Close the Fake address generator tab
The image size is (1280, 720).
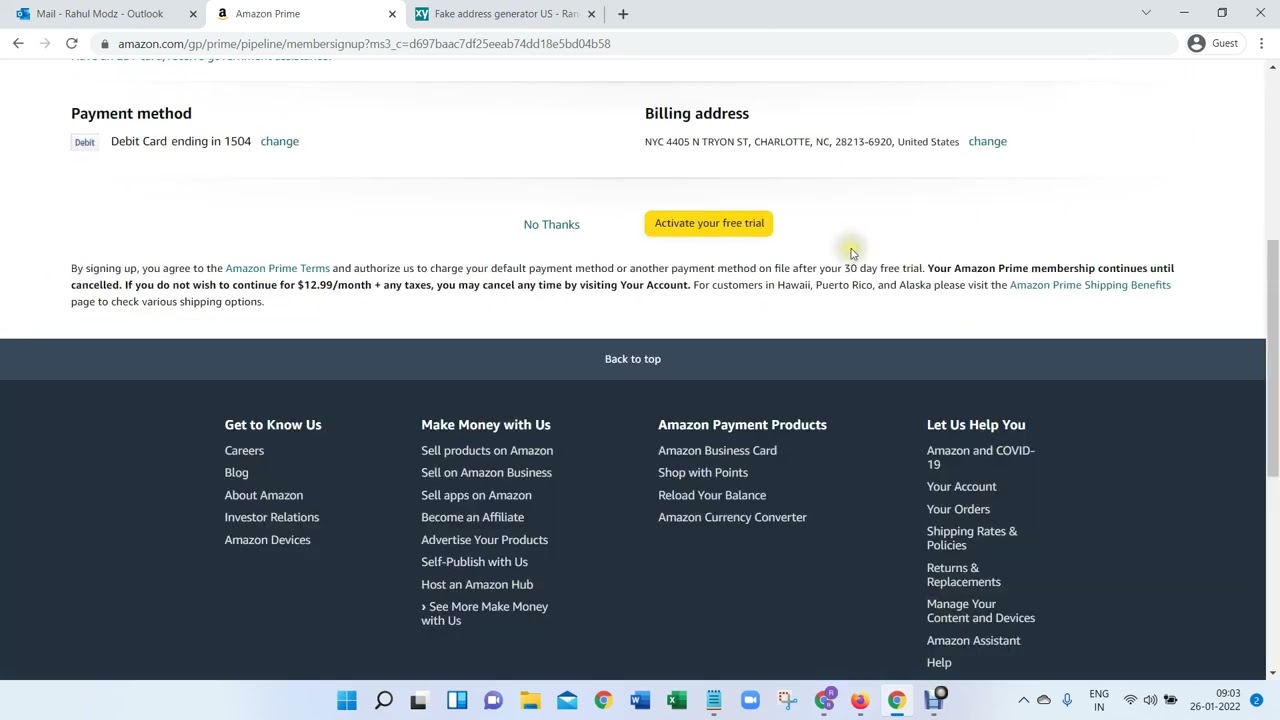tap(591, 14)
